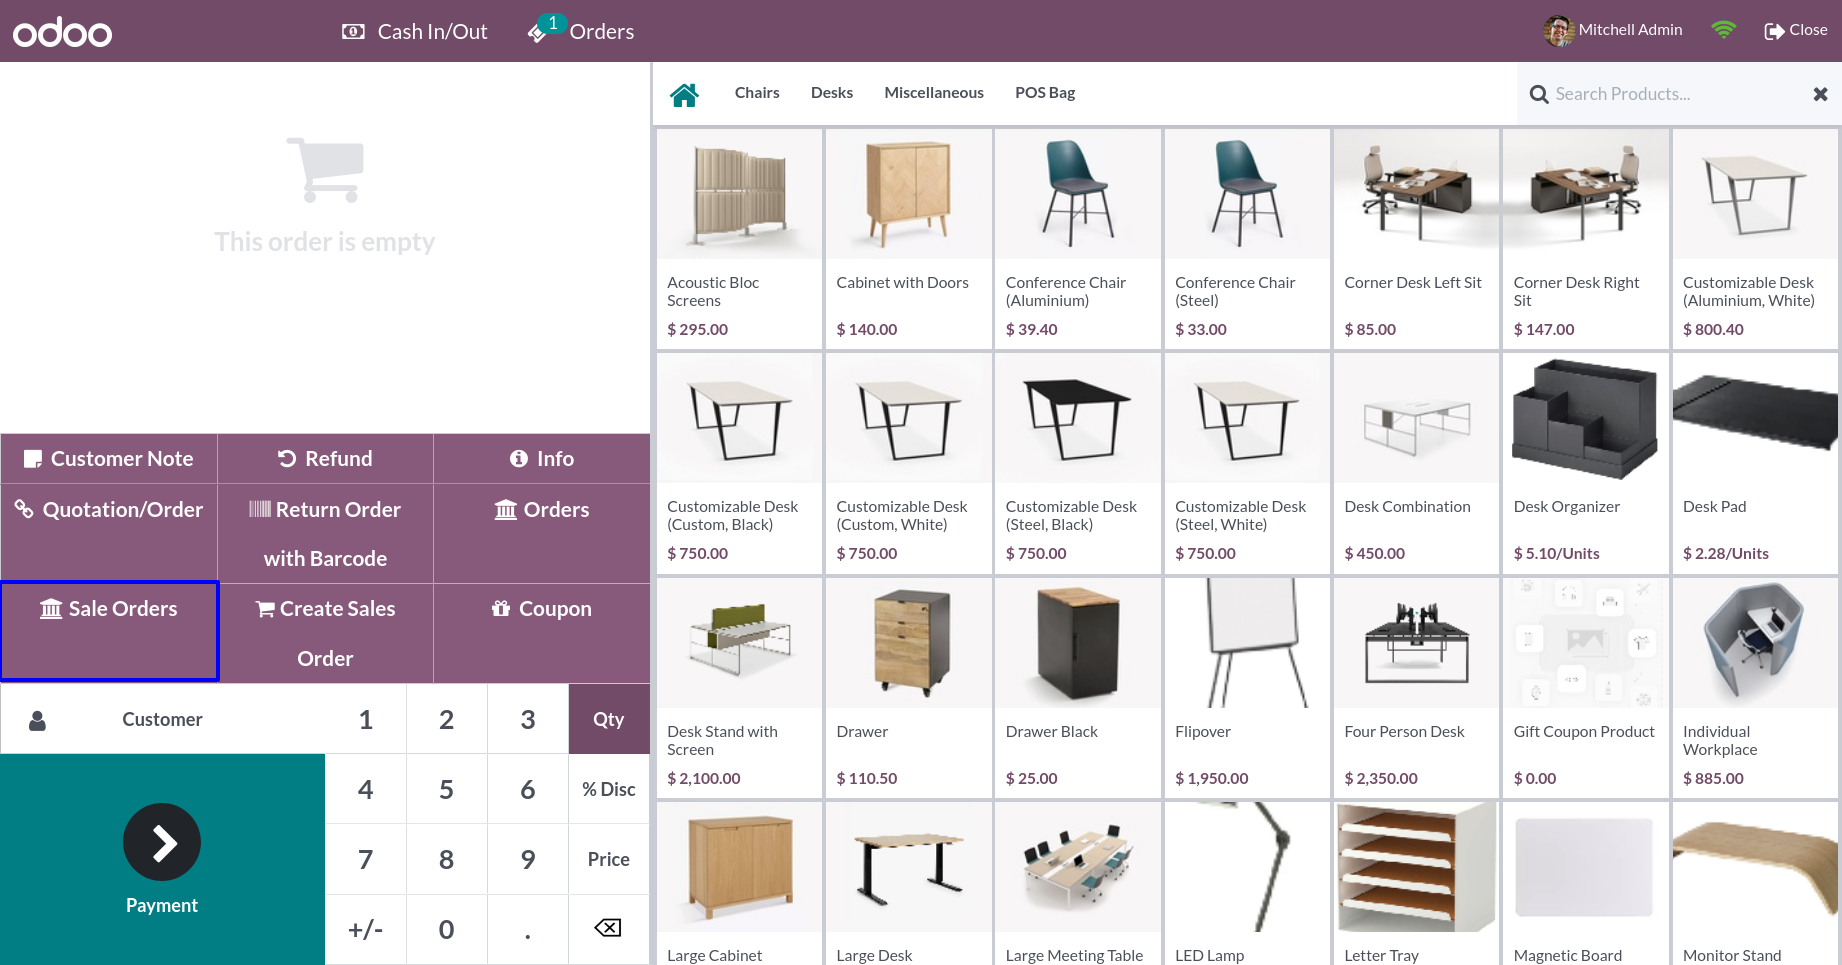The image size is (1842, 965).
Task: Add LED Lamp product
Action: [1247, 883]
